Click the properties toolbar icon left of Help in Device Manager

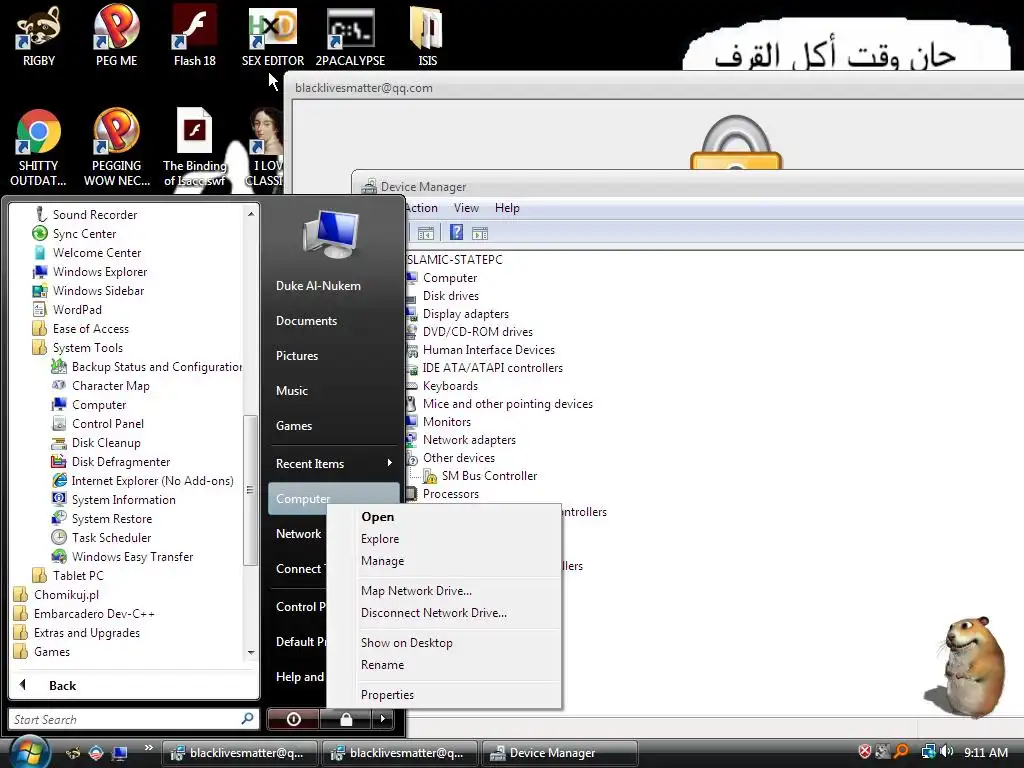click(425, 233)
